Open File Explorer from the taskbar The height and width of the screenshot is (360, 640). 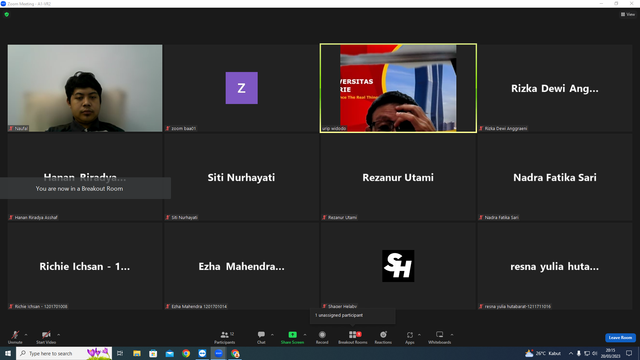(137, 353)
